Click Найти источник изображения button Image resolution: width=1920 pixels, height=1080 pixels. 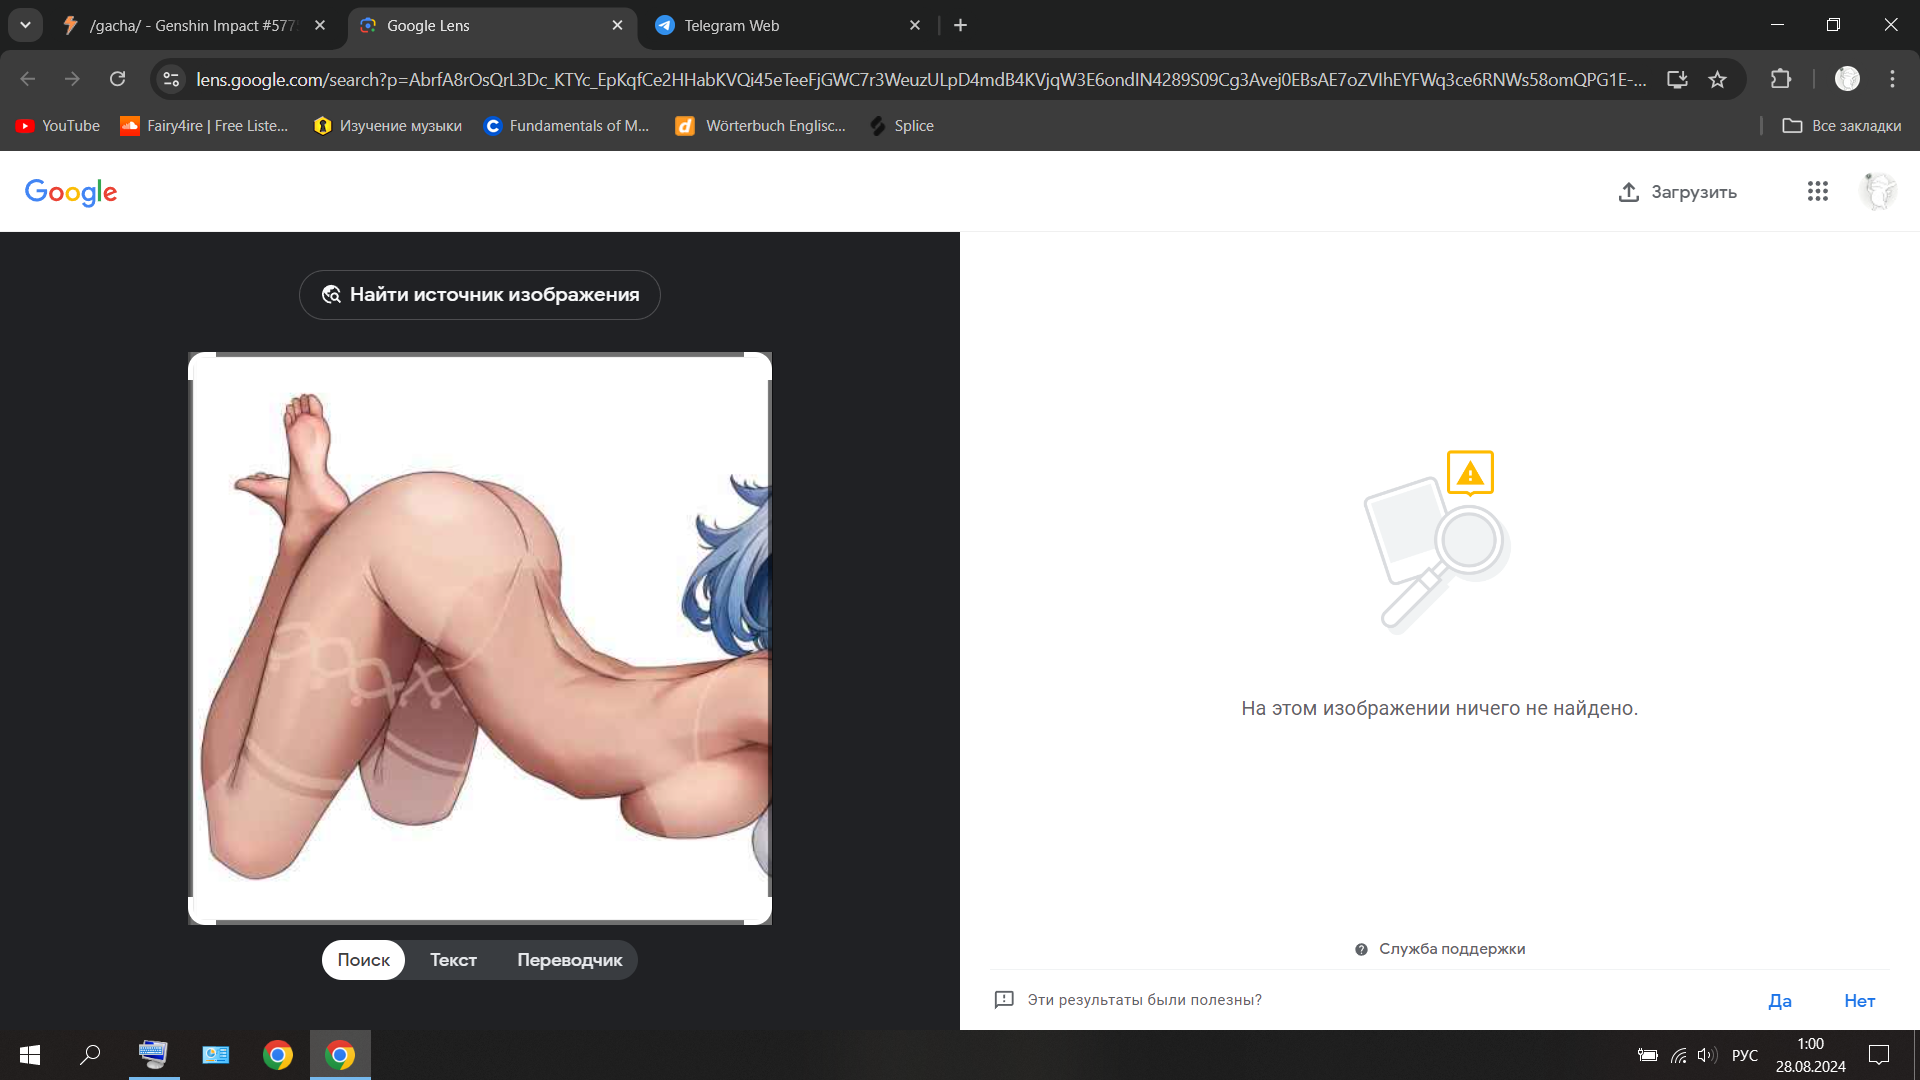480,295
